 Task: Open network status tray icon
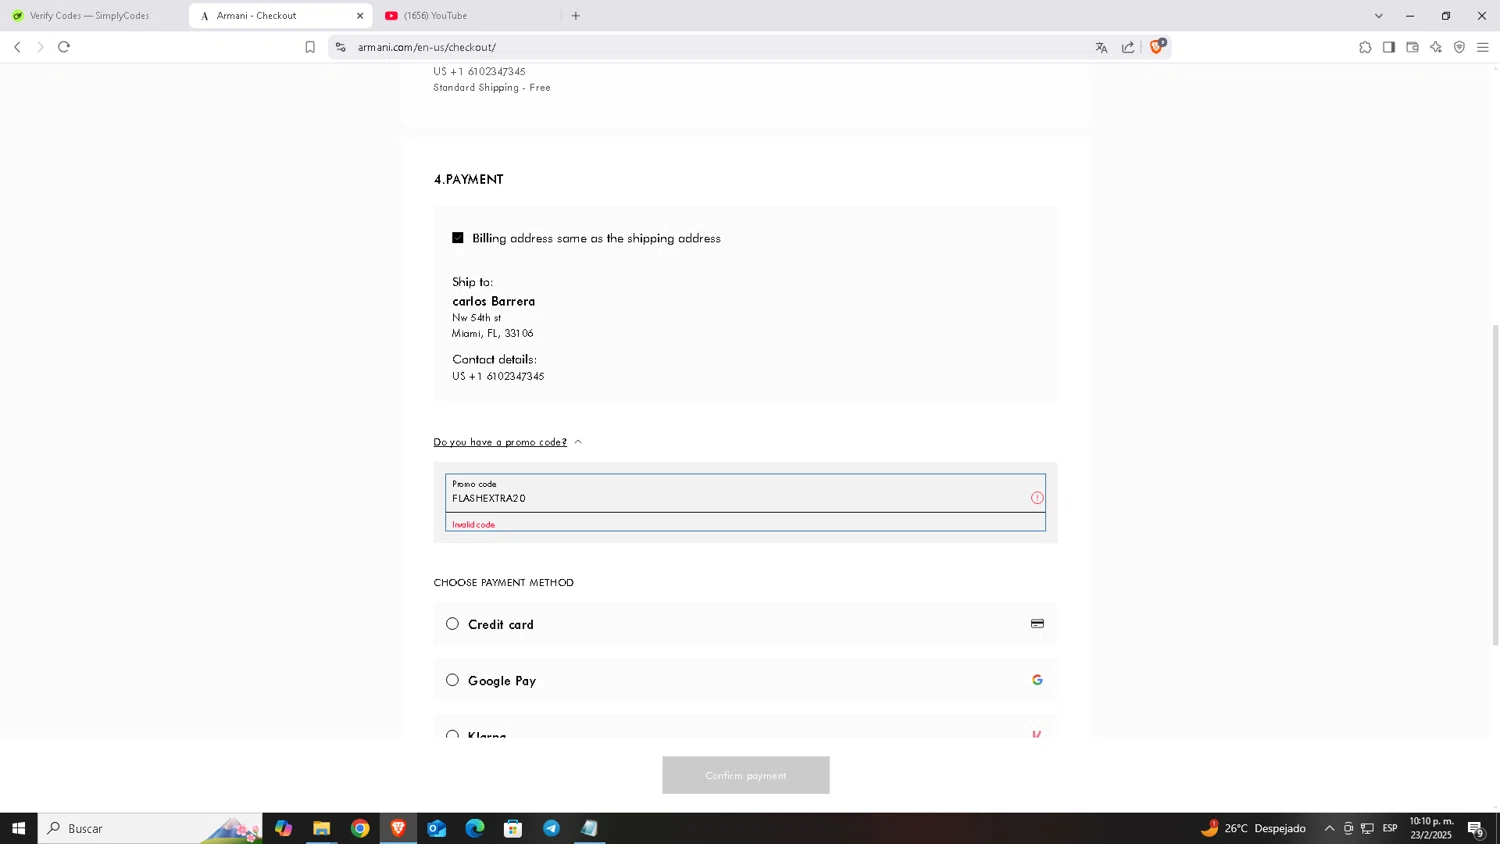click(1367, 828)
